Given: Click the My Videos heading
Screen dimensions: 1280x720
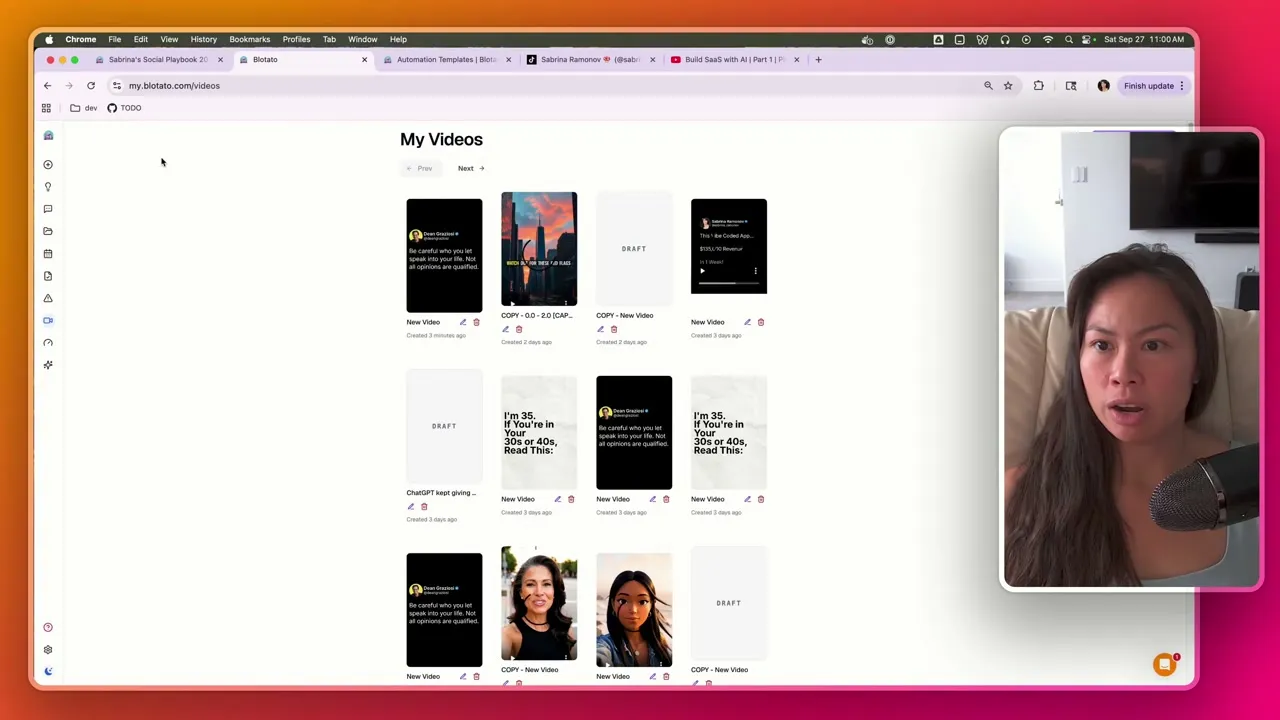Looking at the screenshot, I should click(x=441, y=139).
